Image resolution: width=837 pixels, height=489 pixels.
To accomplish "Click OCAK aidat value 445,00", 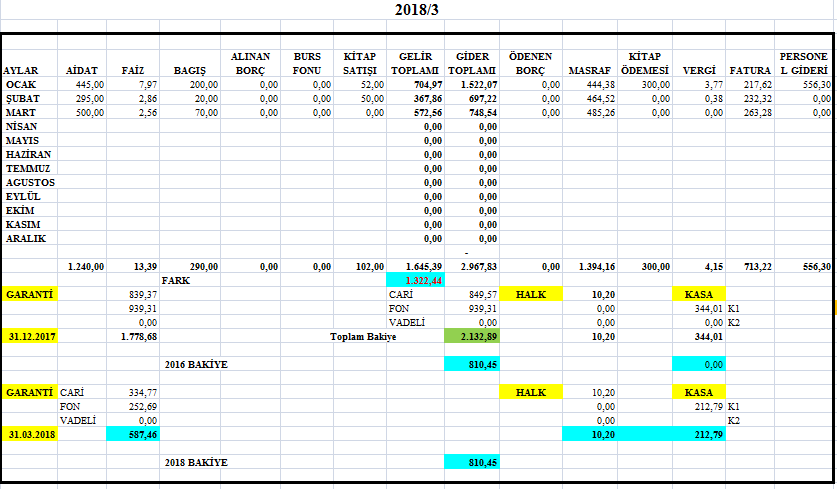I will click(90, 84).
